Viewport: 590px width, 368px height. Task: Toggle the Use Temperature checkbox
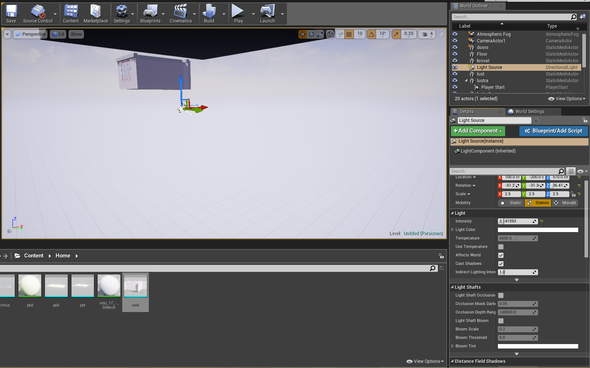pyautogui.click(x=501, y=247)
